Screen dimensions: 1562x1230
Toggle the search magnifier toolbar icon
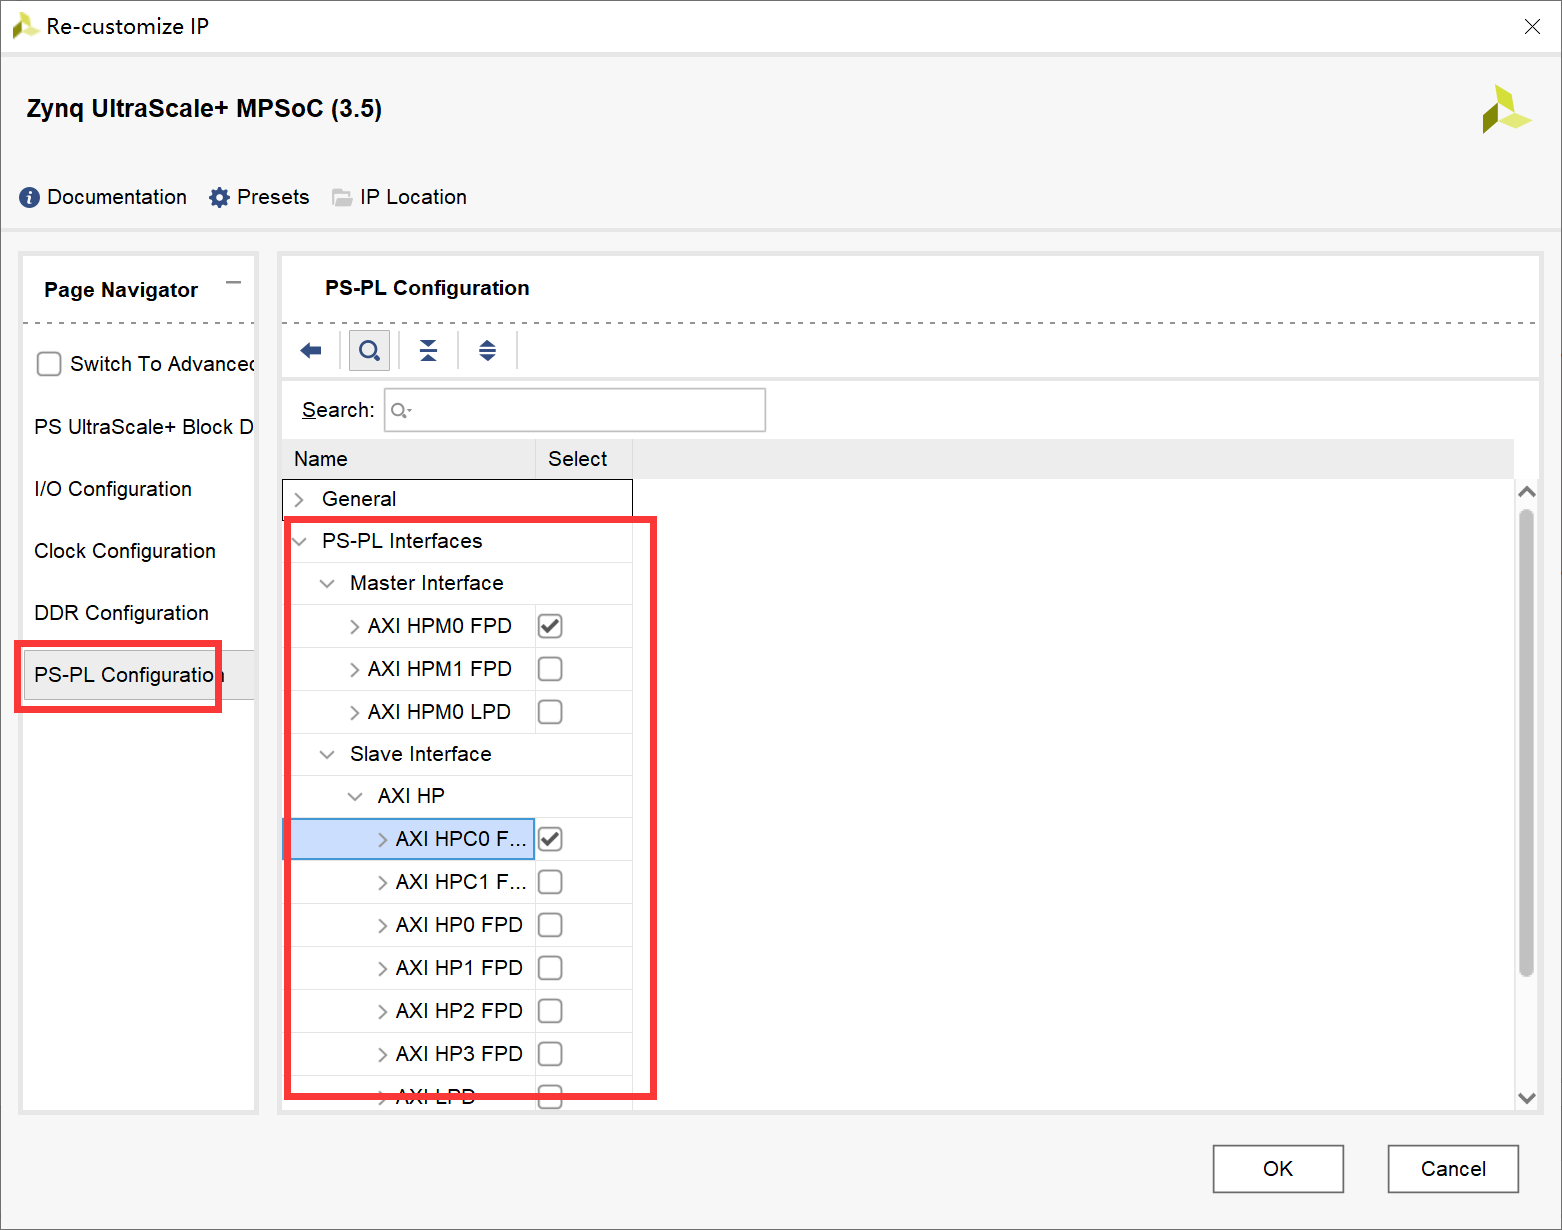click(369, 351)
